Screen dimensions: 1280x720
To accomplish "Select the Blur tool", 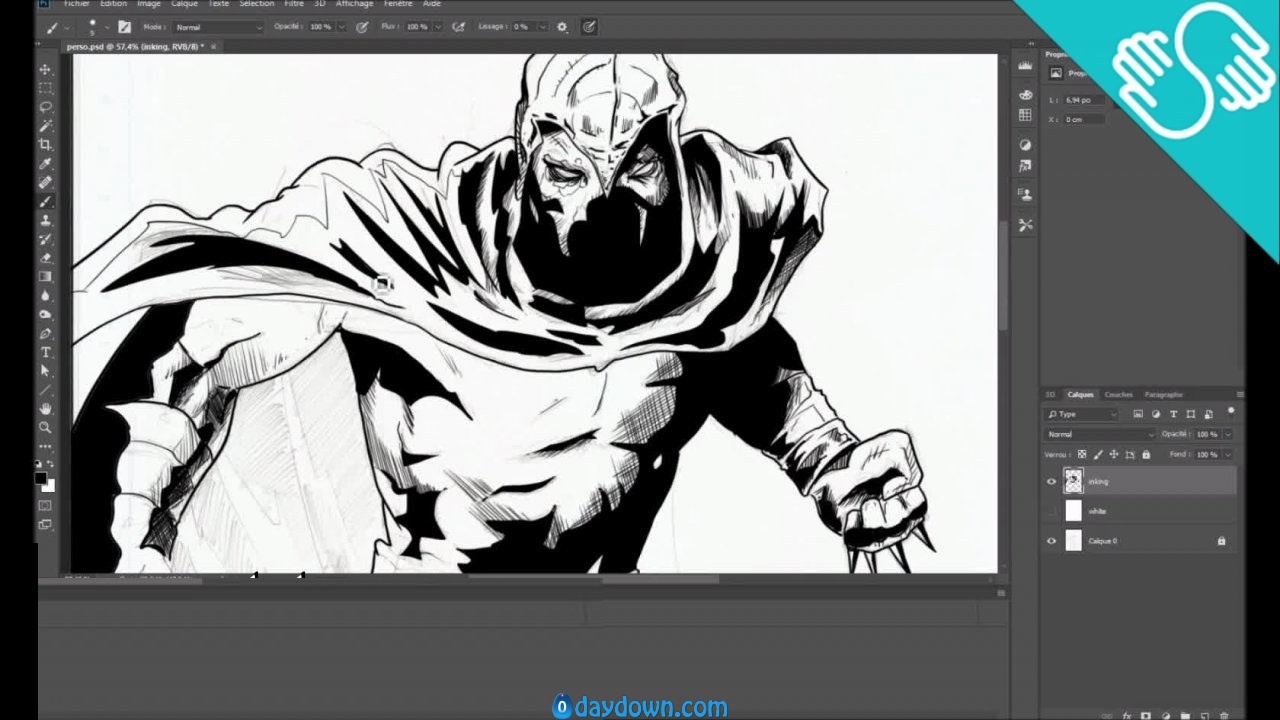I will [x=45, y=296].
